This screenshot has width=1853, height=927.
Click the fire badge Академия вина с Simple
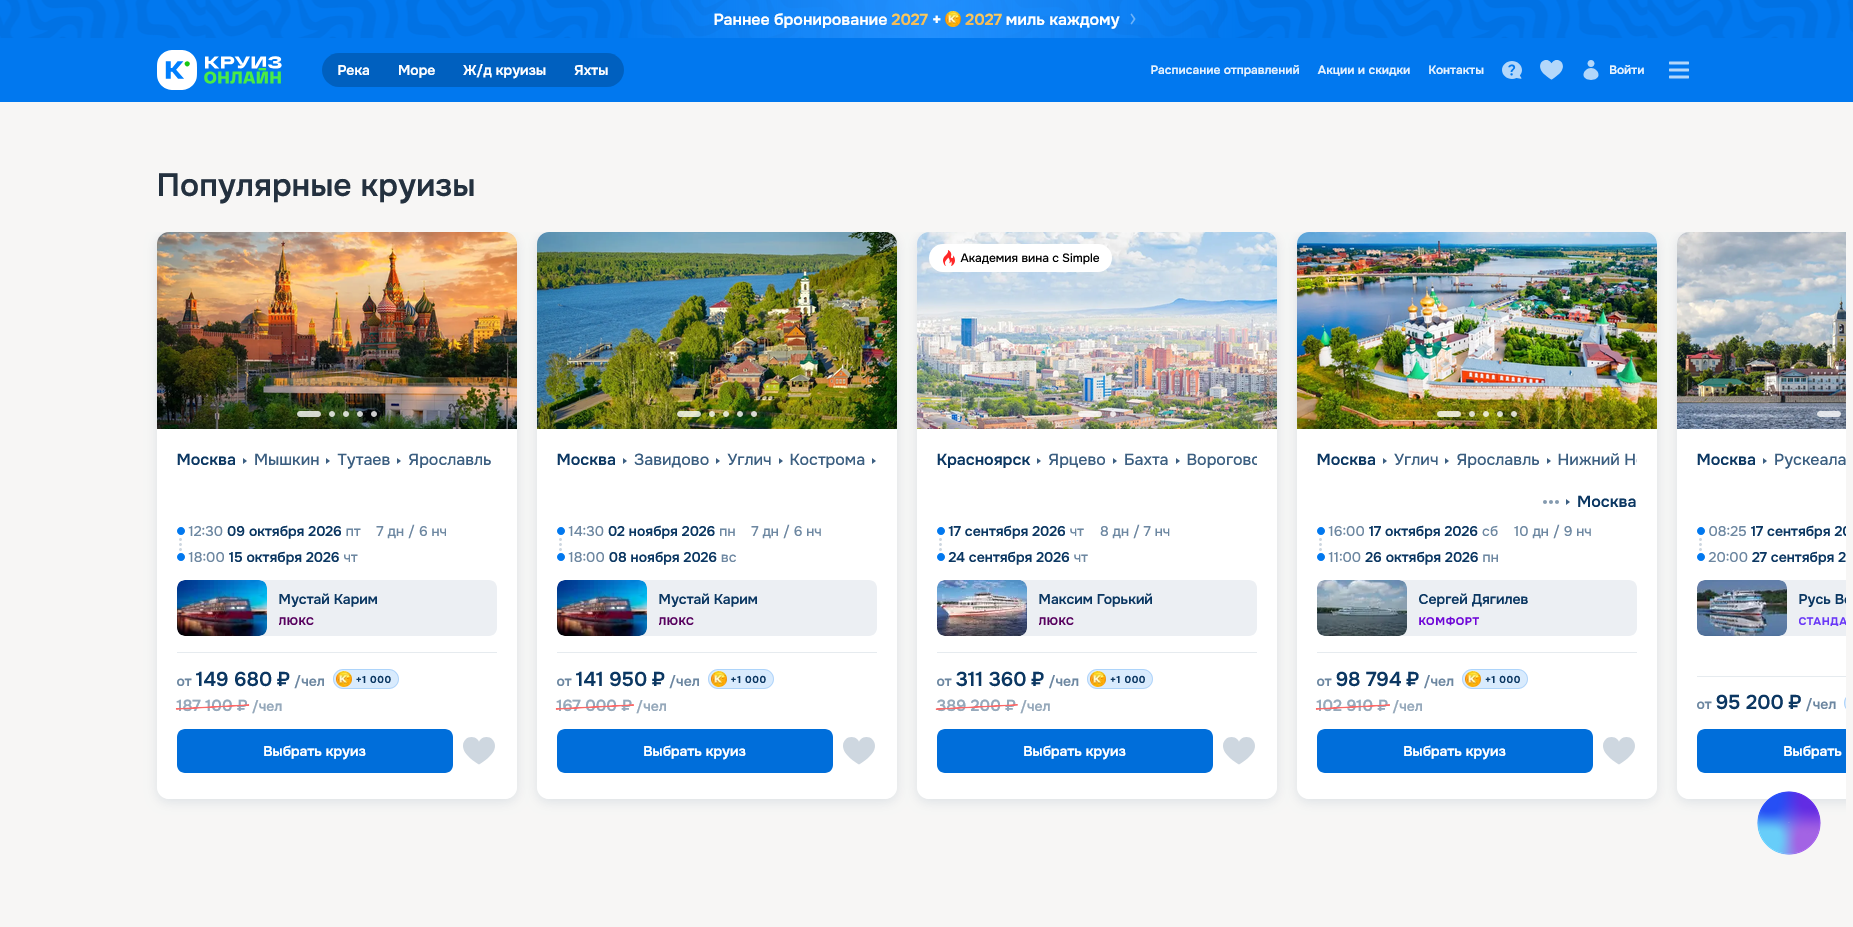[x=1020, y=258]
